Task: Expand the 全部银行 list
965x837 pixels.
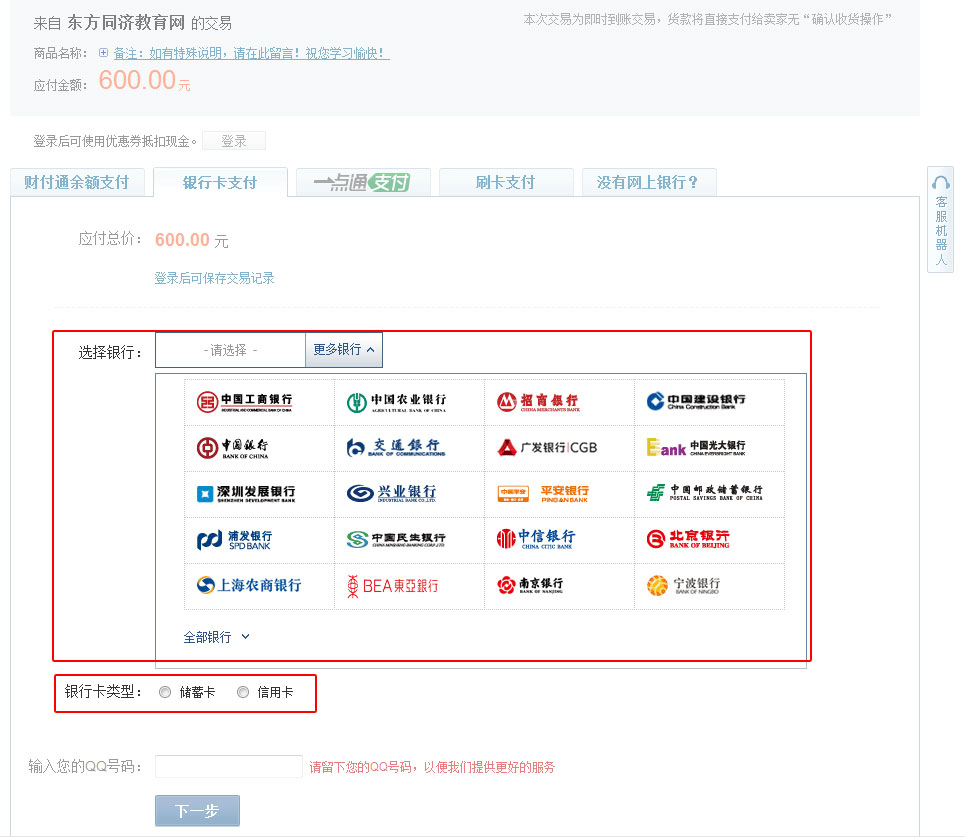Action: [x=217, y=637]
